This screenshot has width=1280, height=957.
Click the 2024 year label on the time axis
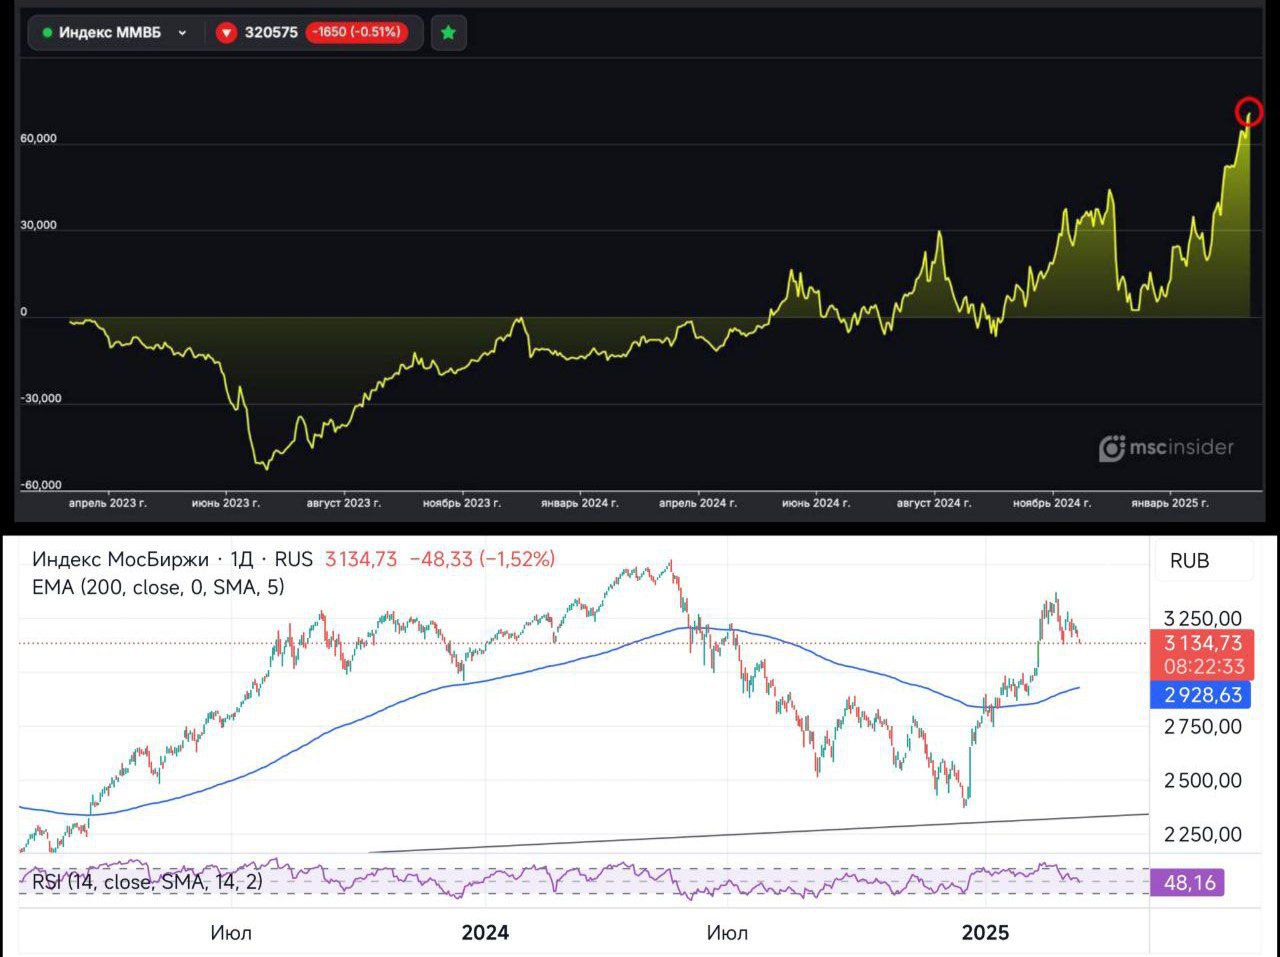485,933
